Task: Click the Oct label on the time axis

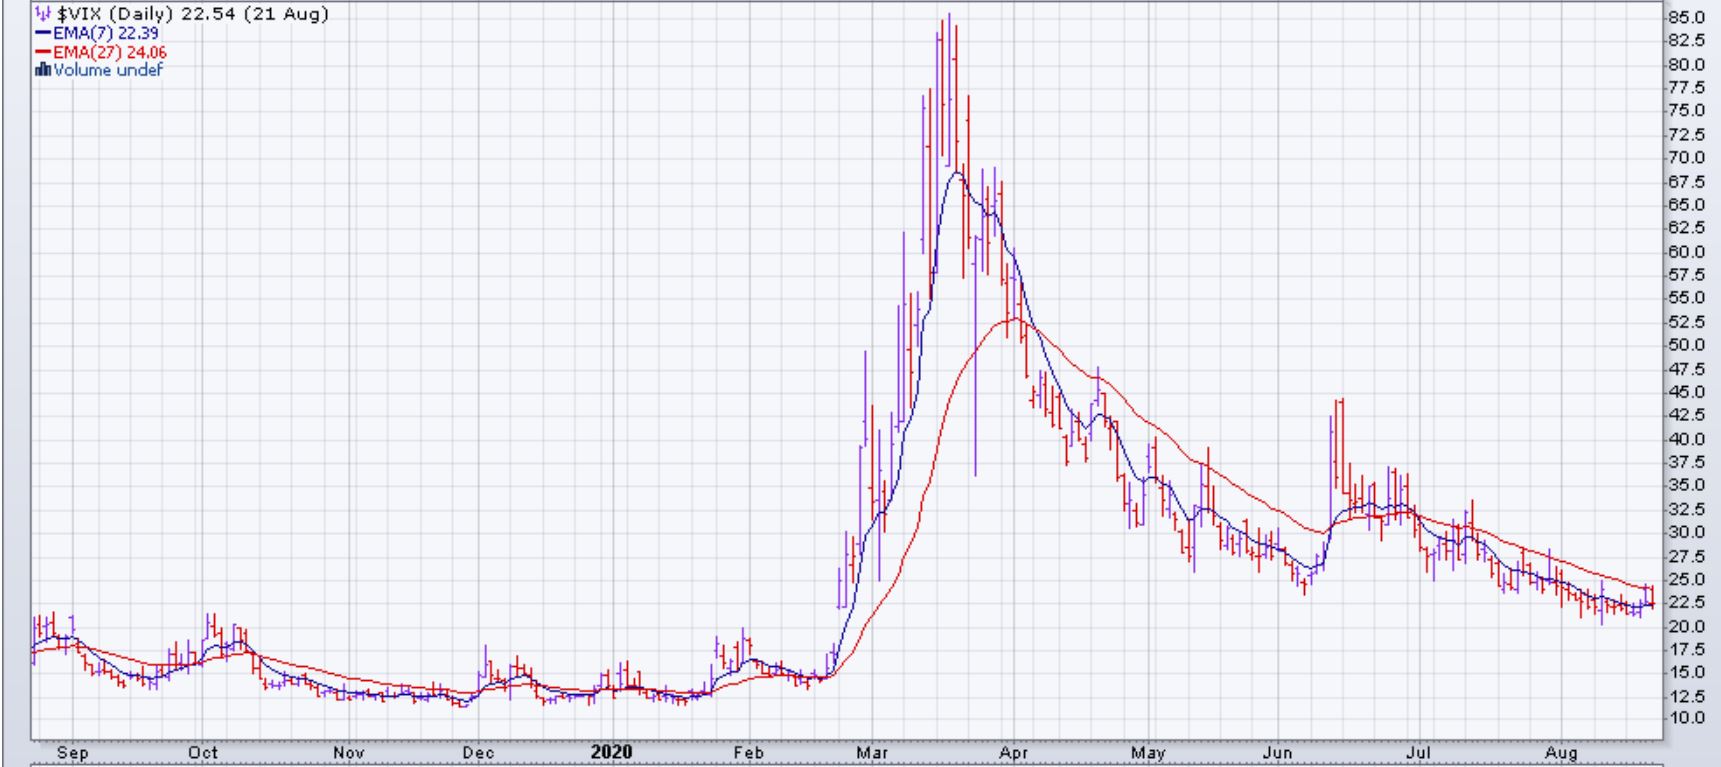Action: [203, 753]
